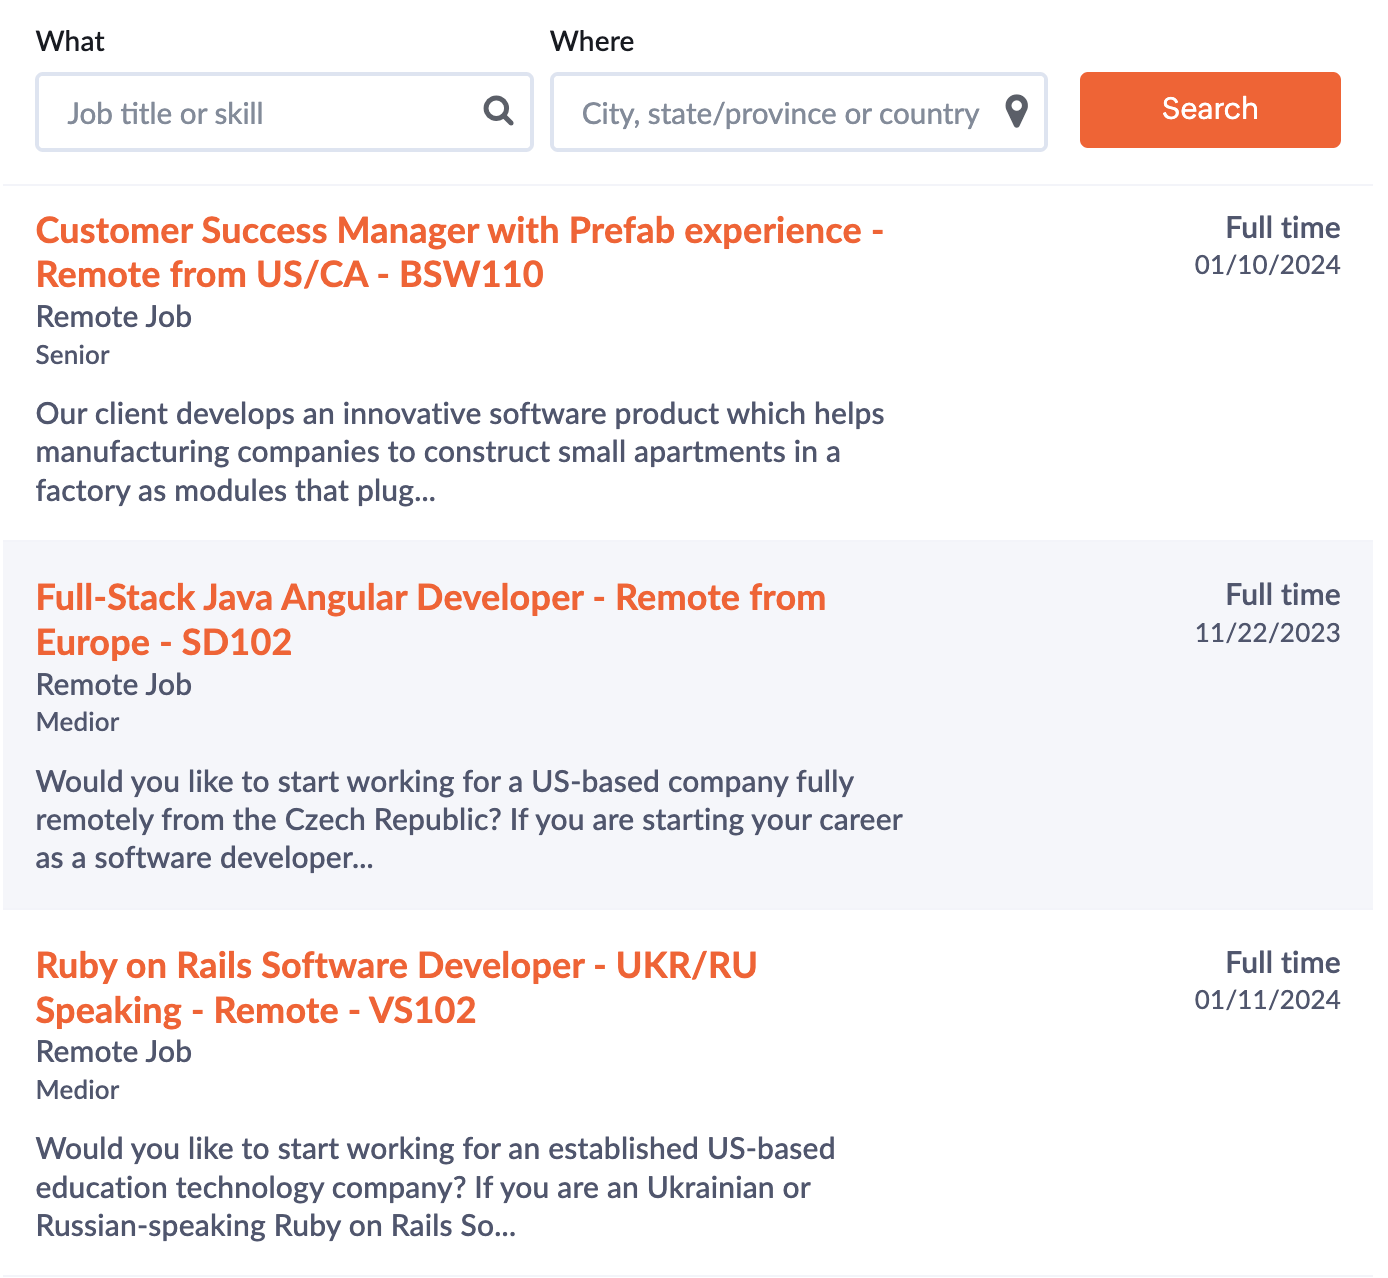Viewport: 1388px width, 1278px height.
Task: Click the date 11/22/2023
Action: pos(1267,633)
